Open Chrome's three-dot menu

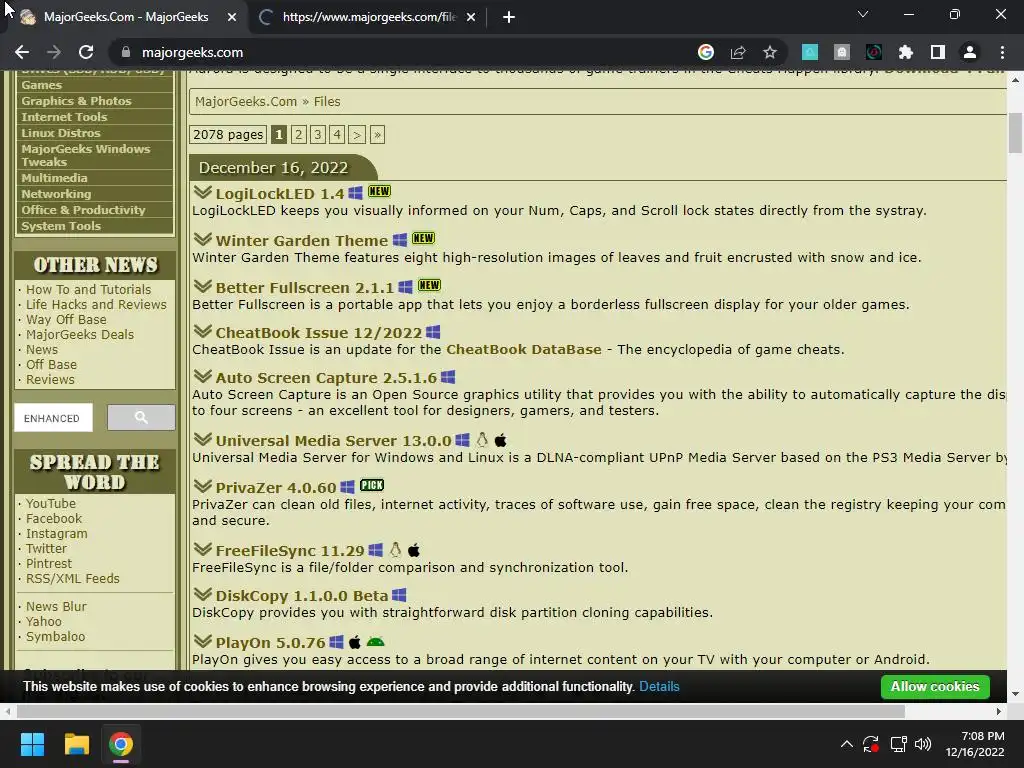(1002, 52)
